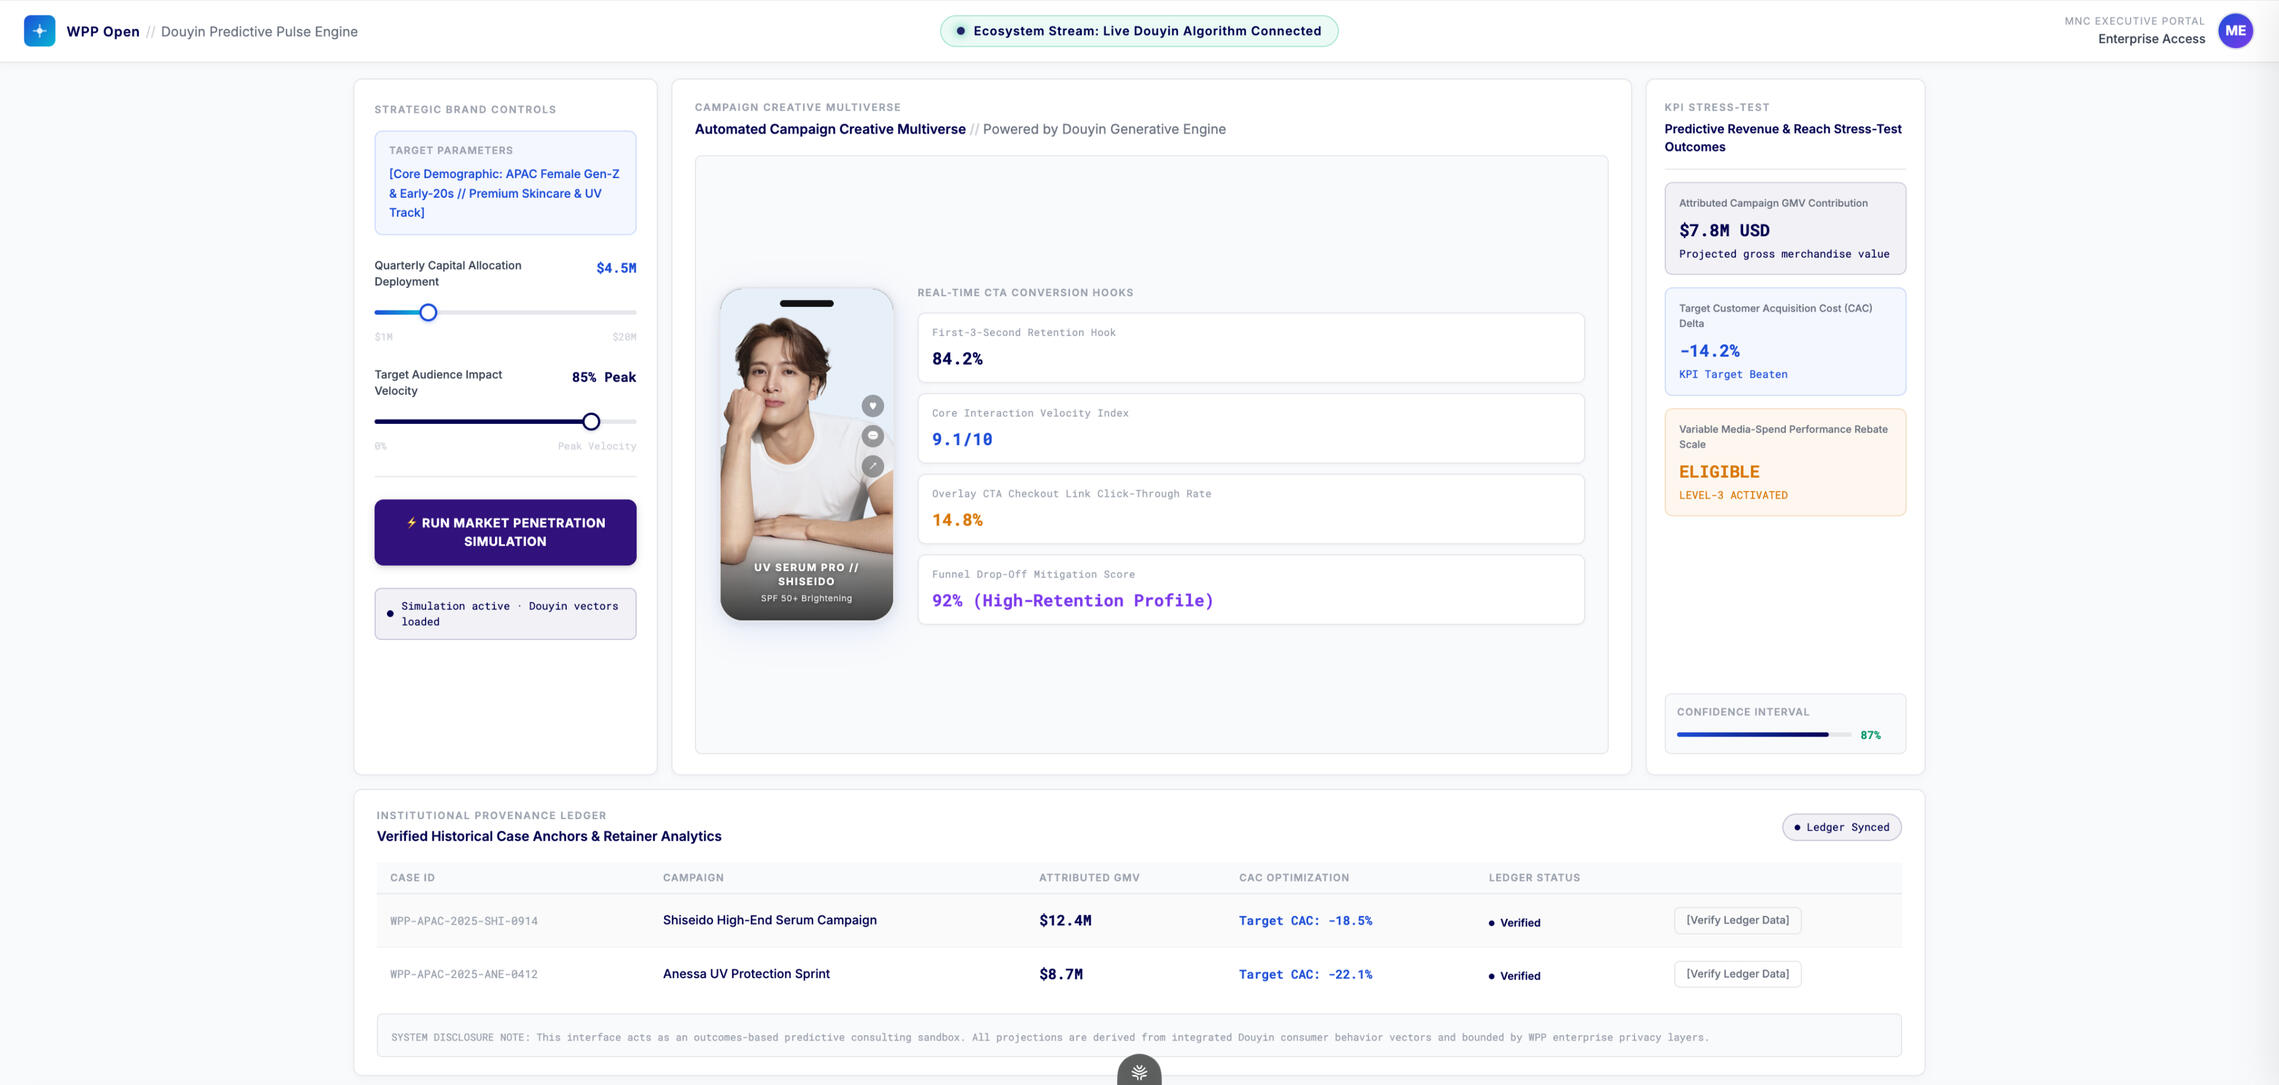Click the Ledger Synced status badge
The height and width of the screenshot is (1085, 2279).
point(1842,827)
